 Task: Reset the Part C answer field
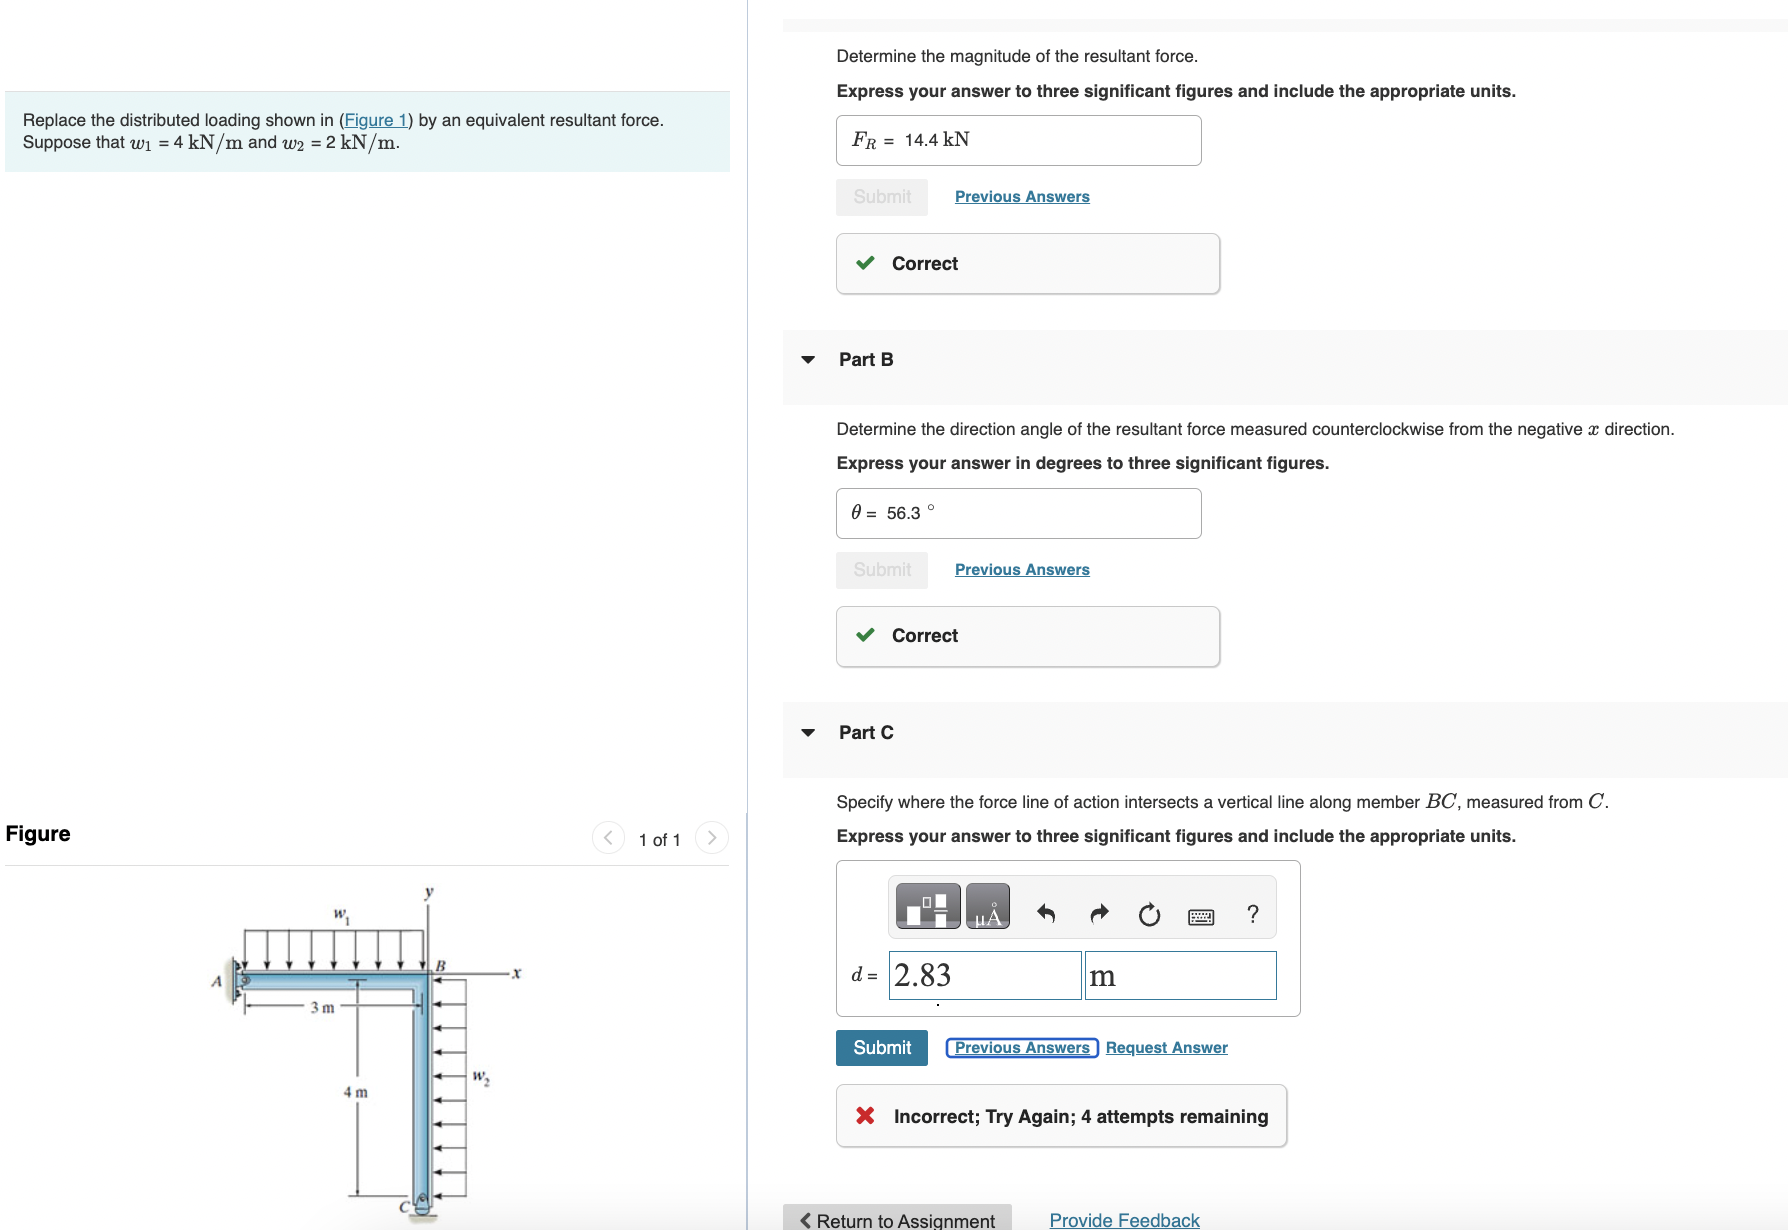[x=1150, y=914]
